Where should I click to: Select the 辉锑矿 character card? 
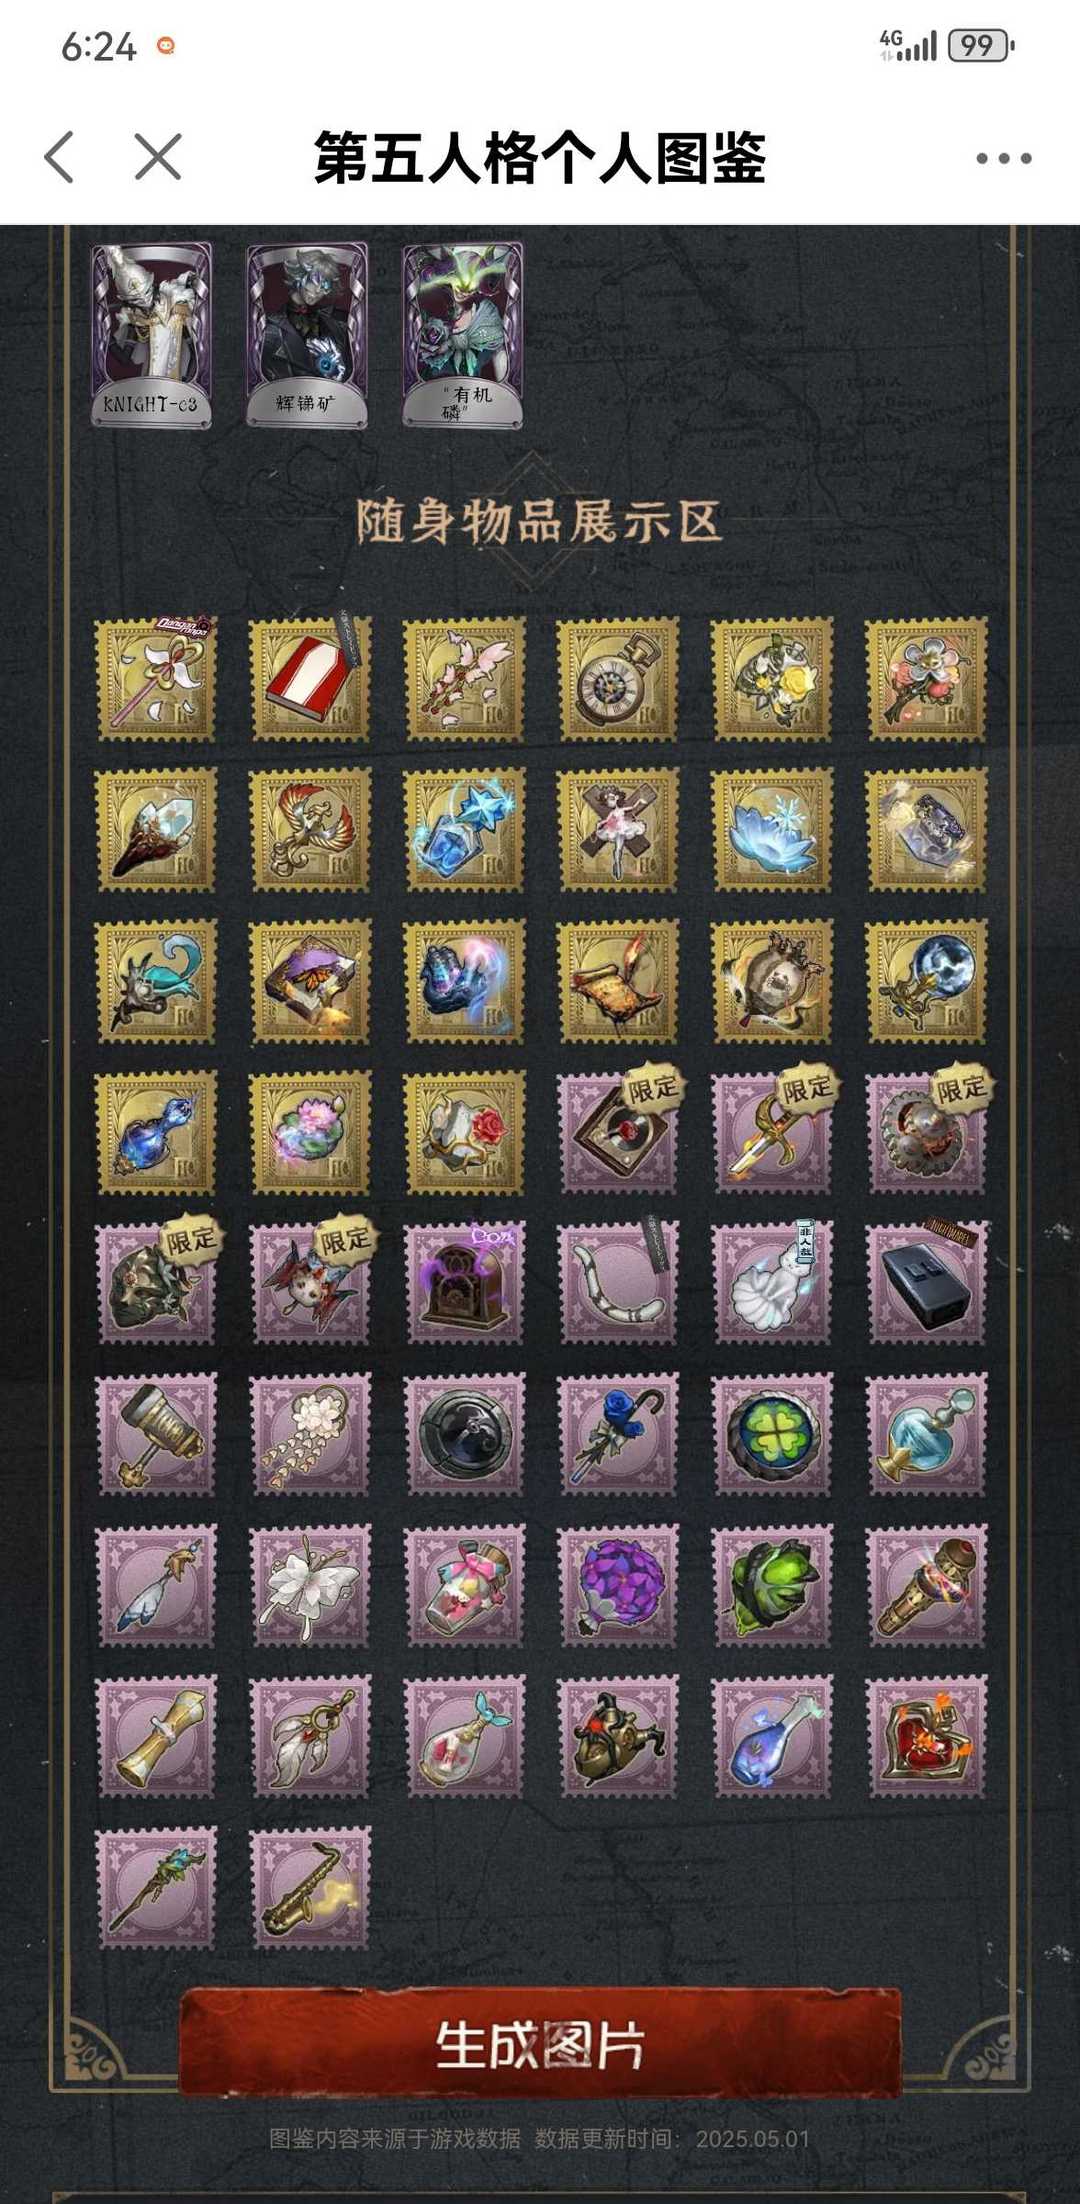pos(307,336)
